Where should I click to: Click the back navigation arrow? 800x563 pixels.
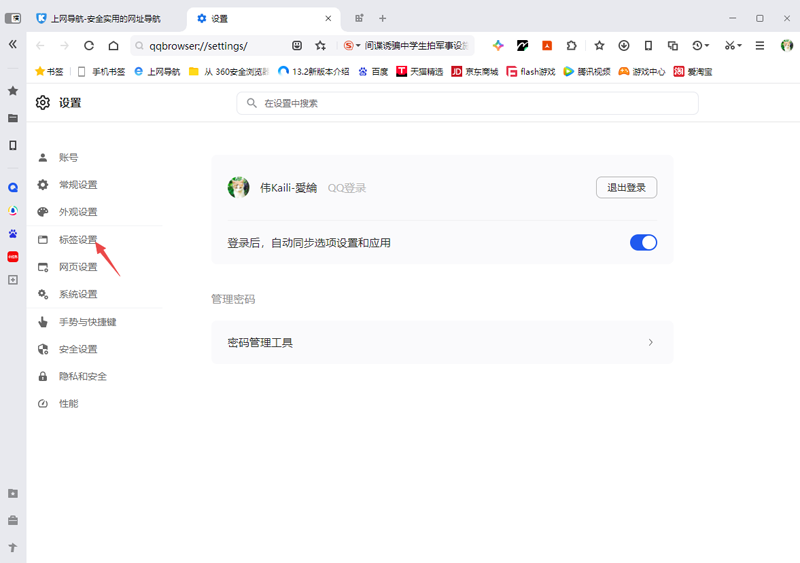pos(40,46)
